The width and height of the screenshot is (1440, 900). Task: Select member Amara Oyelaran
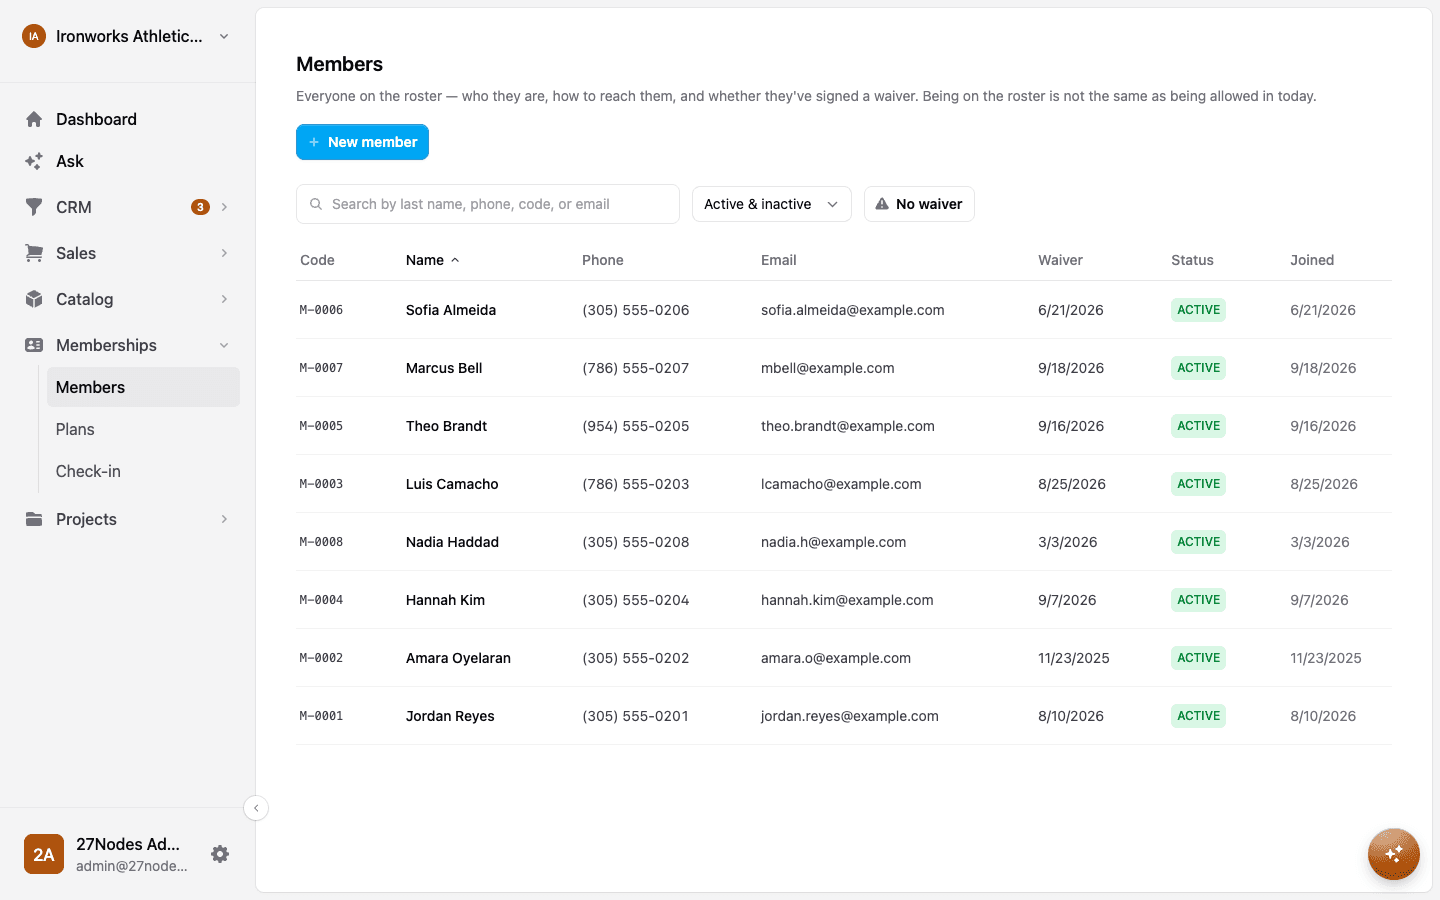point(458,658)
